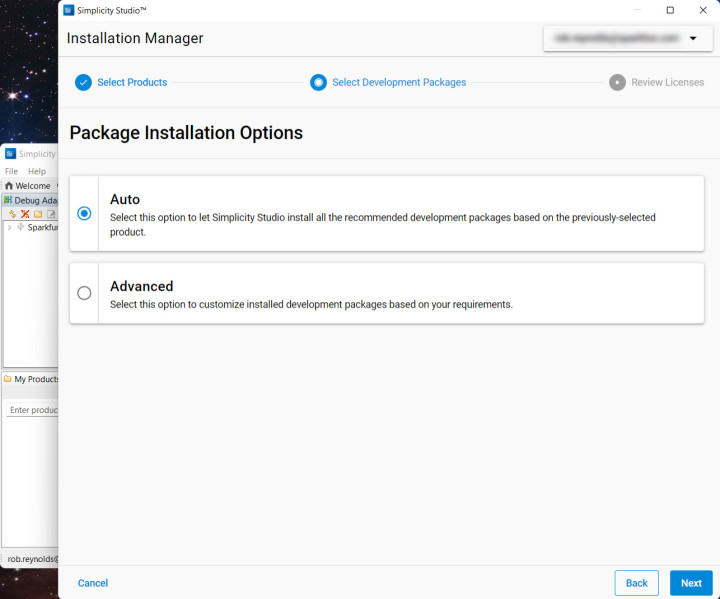Click the Advanced option description text

pyautogui.click(x=311, y=305)
